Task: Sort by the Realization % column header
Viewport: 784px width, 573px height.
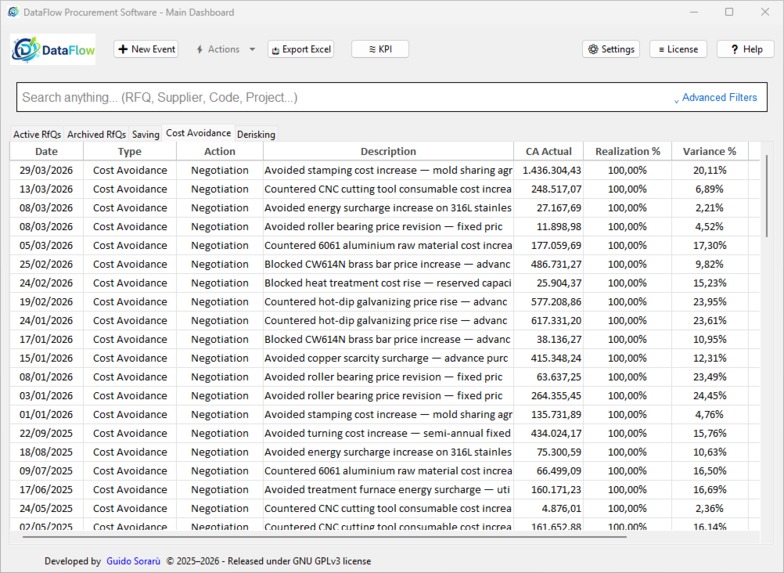Action: (628, 152)
